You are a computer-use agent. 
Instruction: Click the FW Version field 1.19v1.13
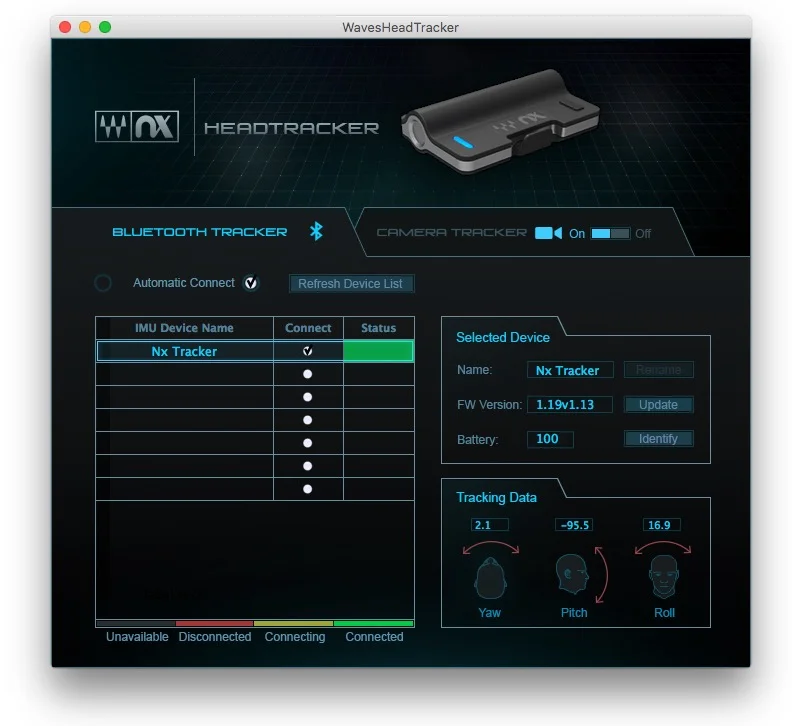(x=570, y=405)
